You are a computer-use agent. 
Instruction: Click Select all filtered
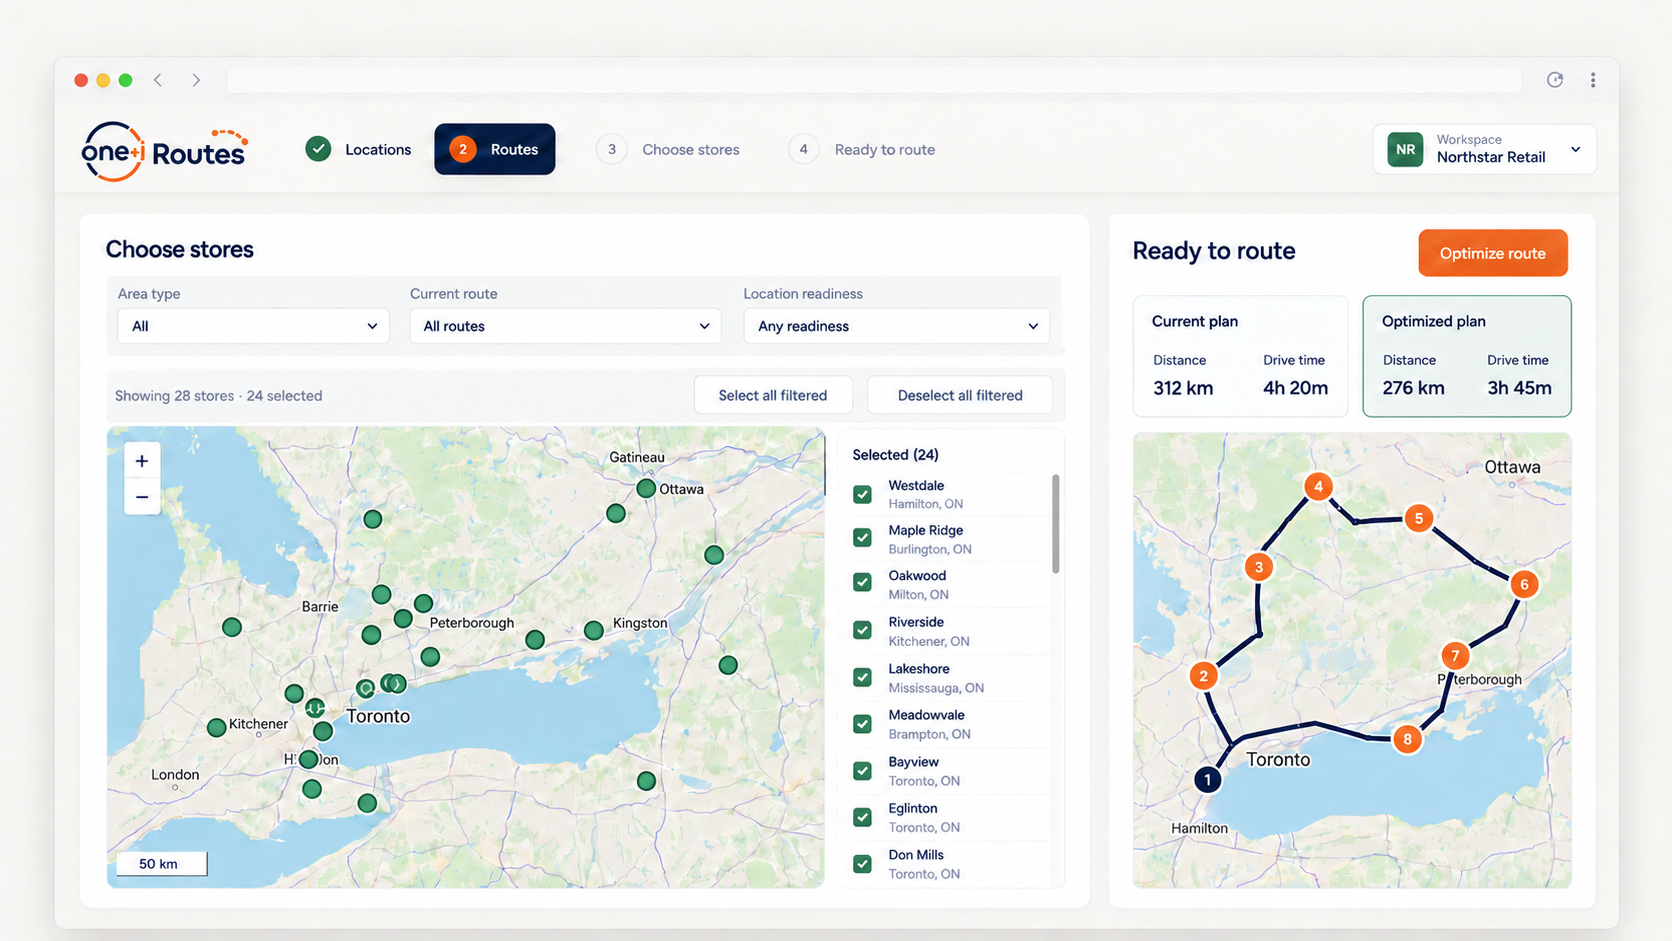pos(773,395)
